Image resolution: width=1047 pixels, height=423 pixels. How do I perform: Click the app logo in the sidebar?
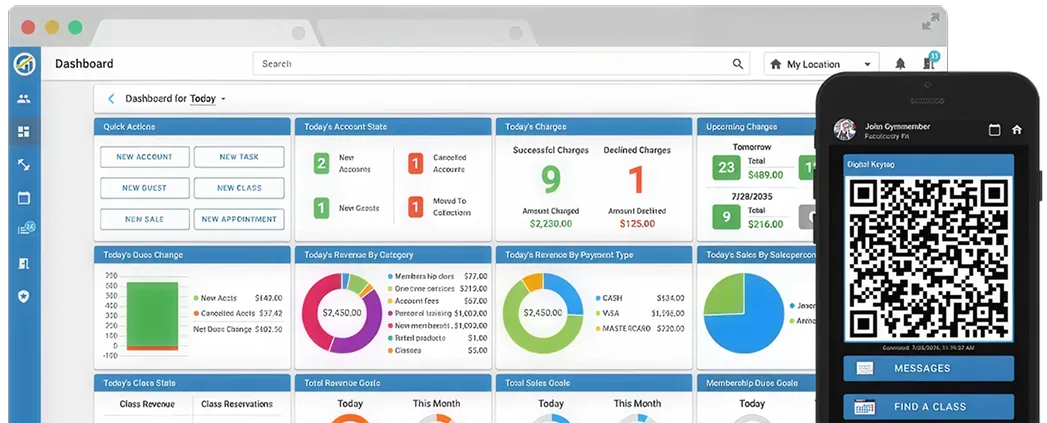(24, 64)
